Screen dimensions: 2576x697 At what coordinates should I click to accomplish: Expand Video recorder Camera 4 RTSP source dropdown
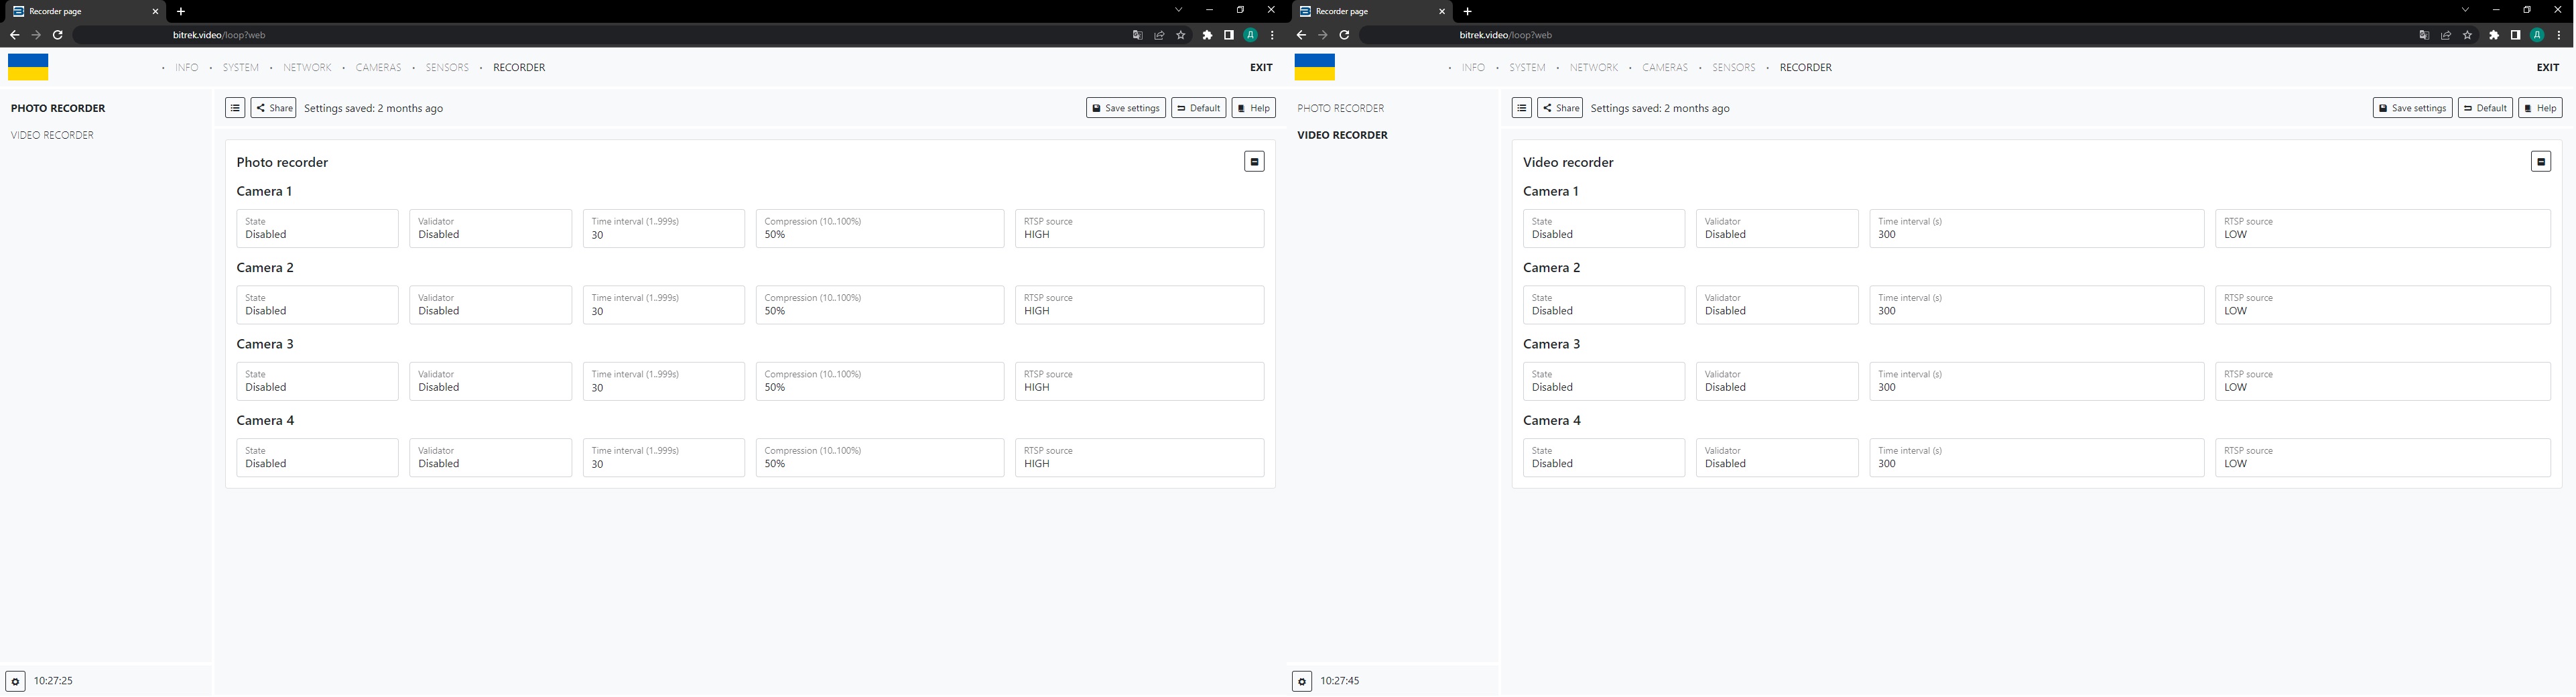point(2382,458)
